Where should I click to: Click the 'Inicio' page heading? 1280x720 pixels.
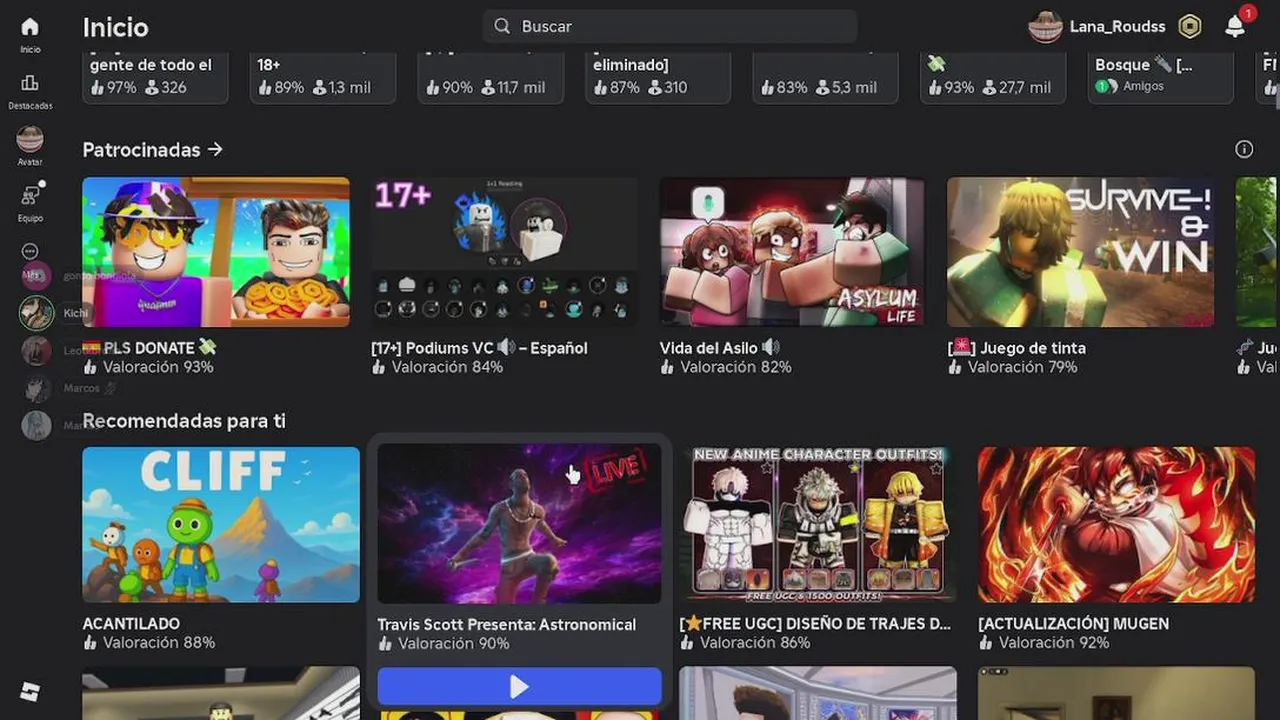coord(115,27)
